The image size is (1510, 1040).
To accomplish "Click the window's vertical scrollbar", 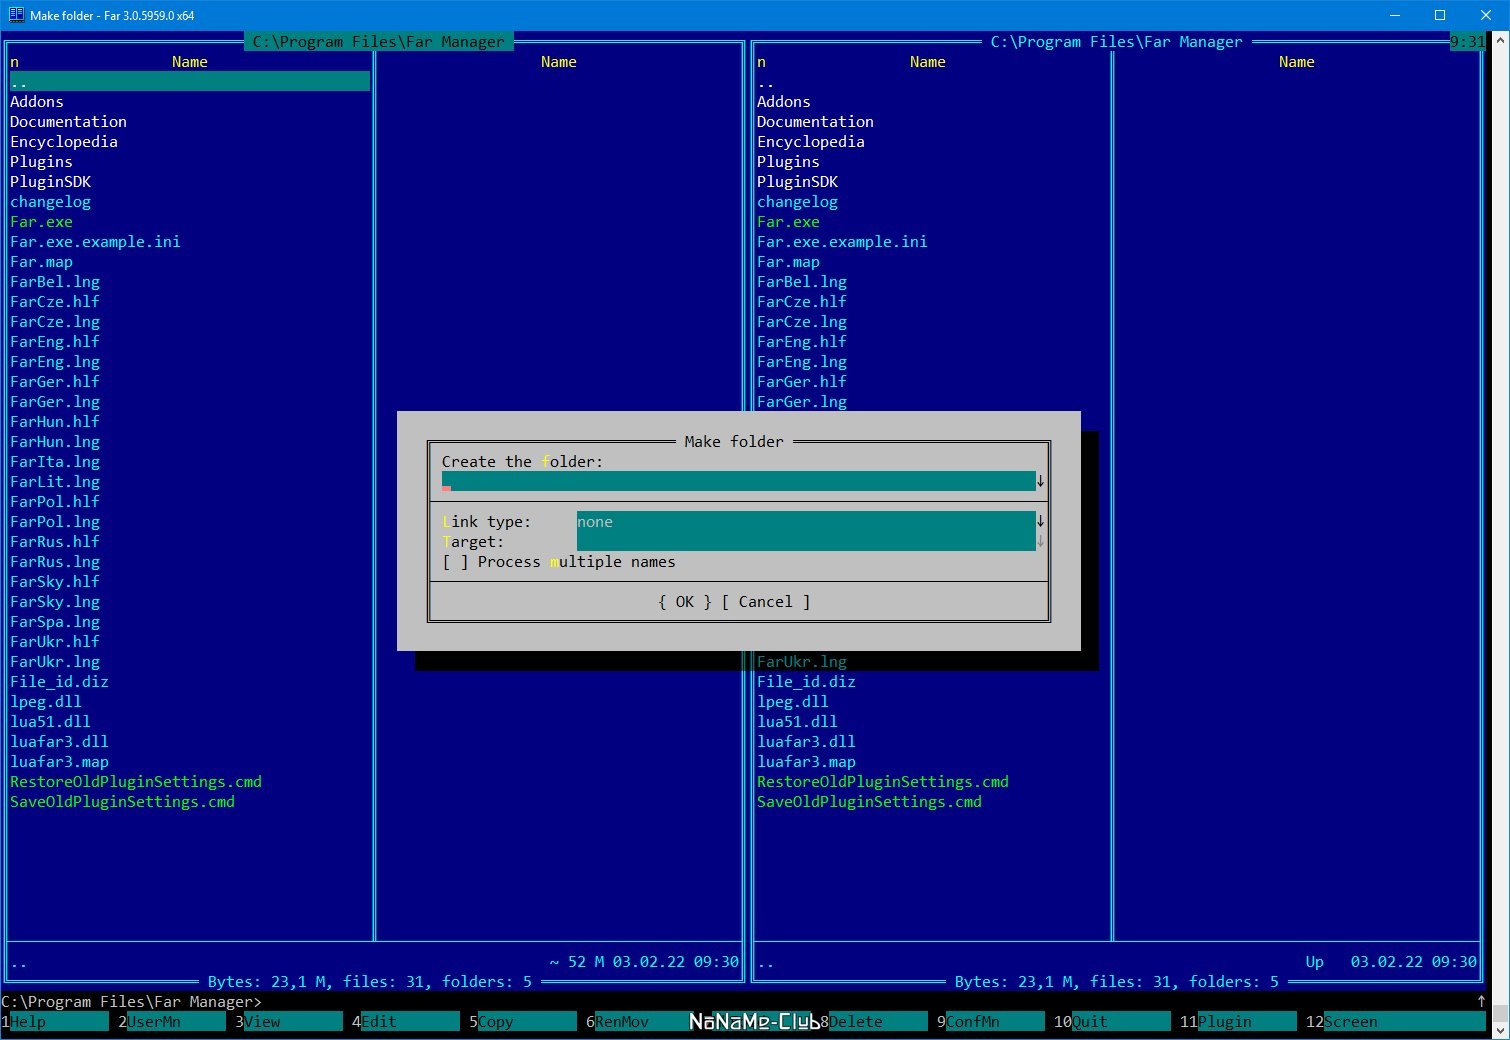I will point(1500,530).
